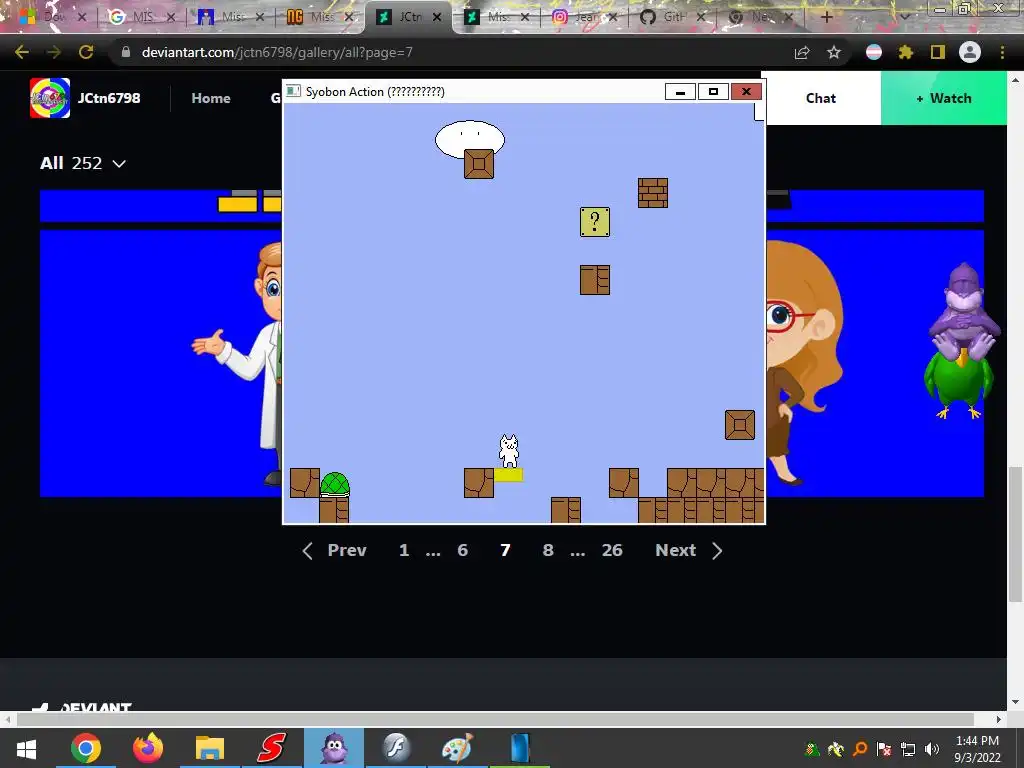
Task: Open the red S app on taskbar
Action: [x=272, y=748]
